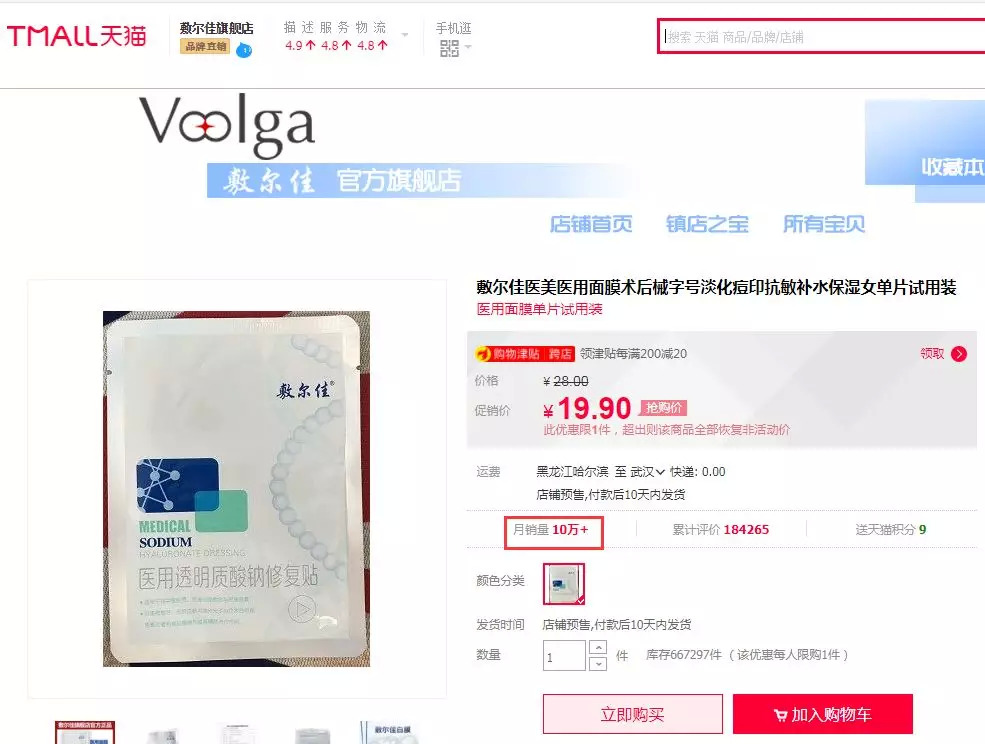Play the product video on the main image
Image resolution: width=985 pixels, height=744 pixels.
pyautogui.click(x=302, y=609)
